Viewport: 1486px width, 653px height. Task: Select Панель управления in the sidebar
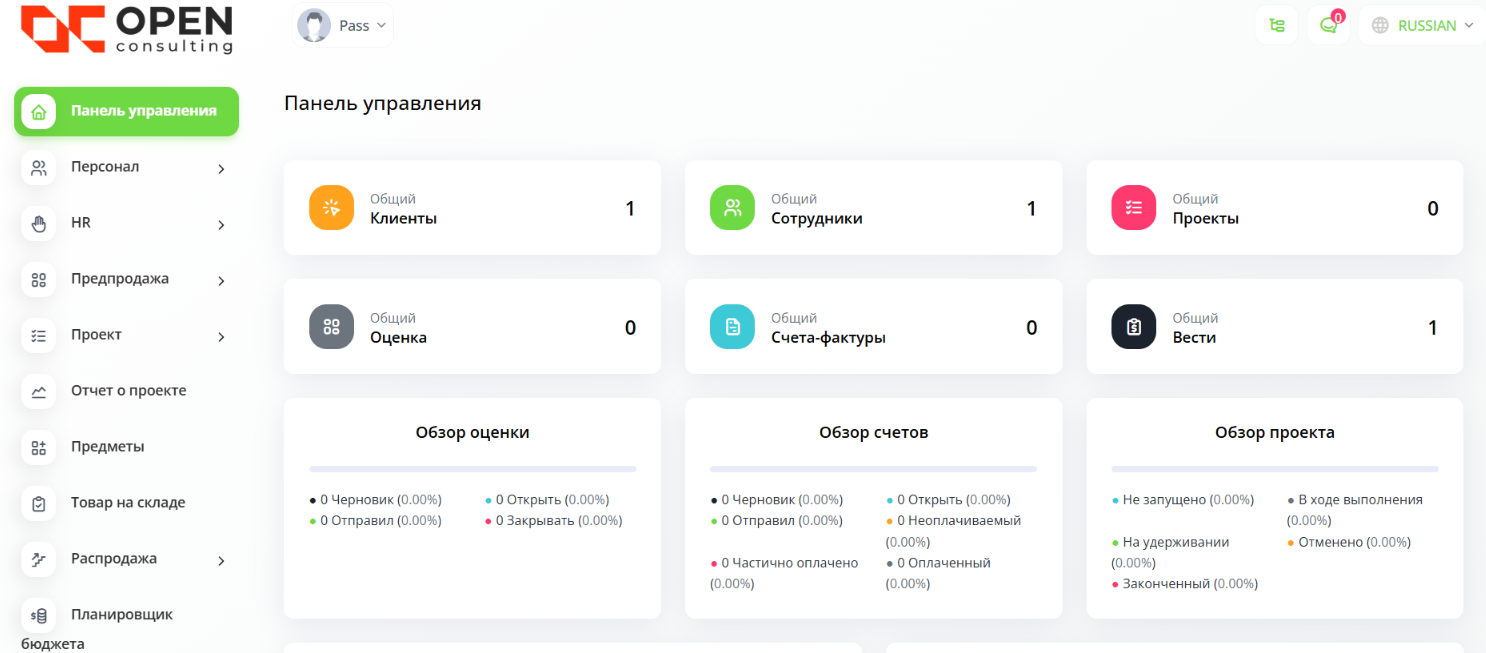126,111
